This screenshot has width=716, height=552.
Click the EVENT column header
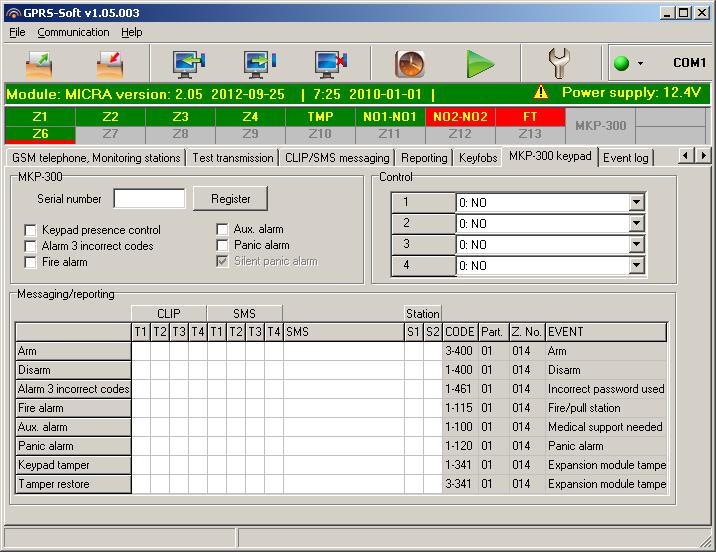tap(606, 332)
